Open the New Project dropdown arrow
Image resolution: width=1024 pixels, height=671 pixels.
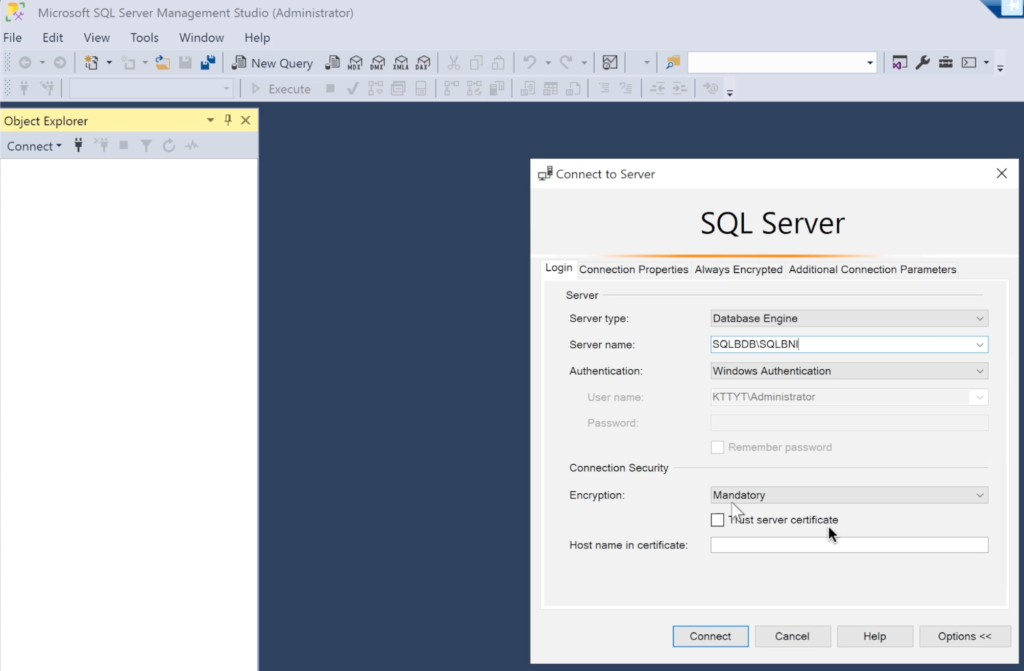[109, 63]
